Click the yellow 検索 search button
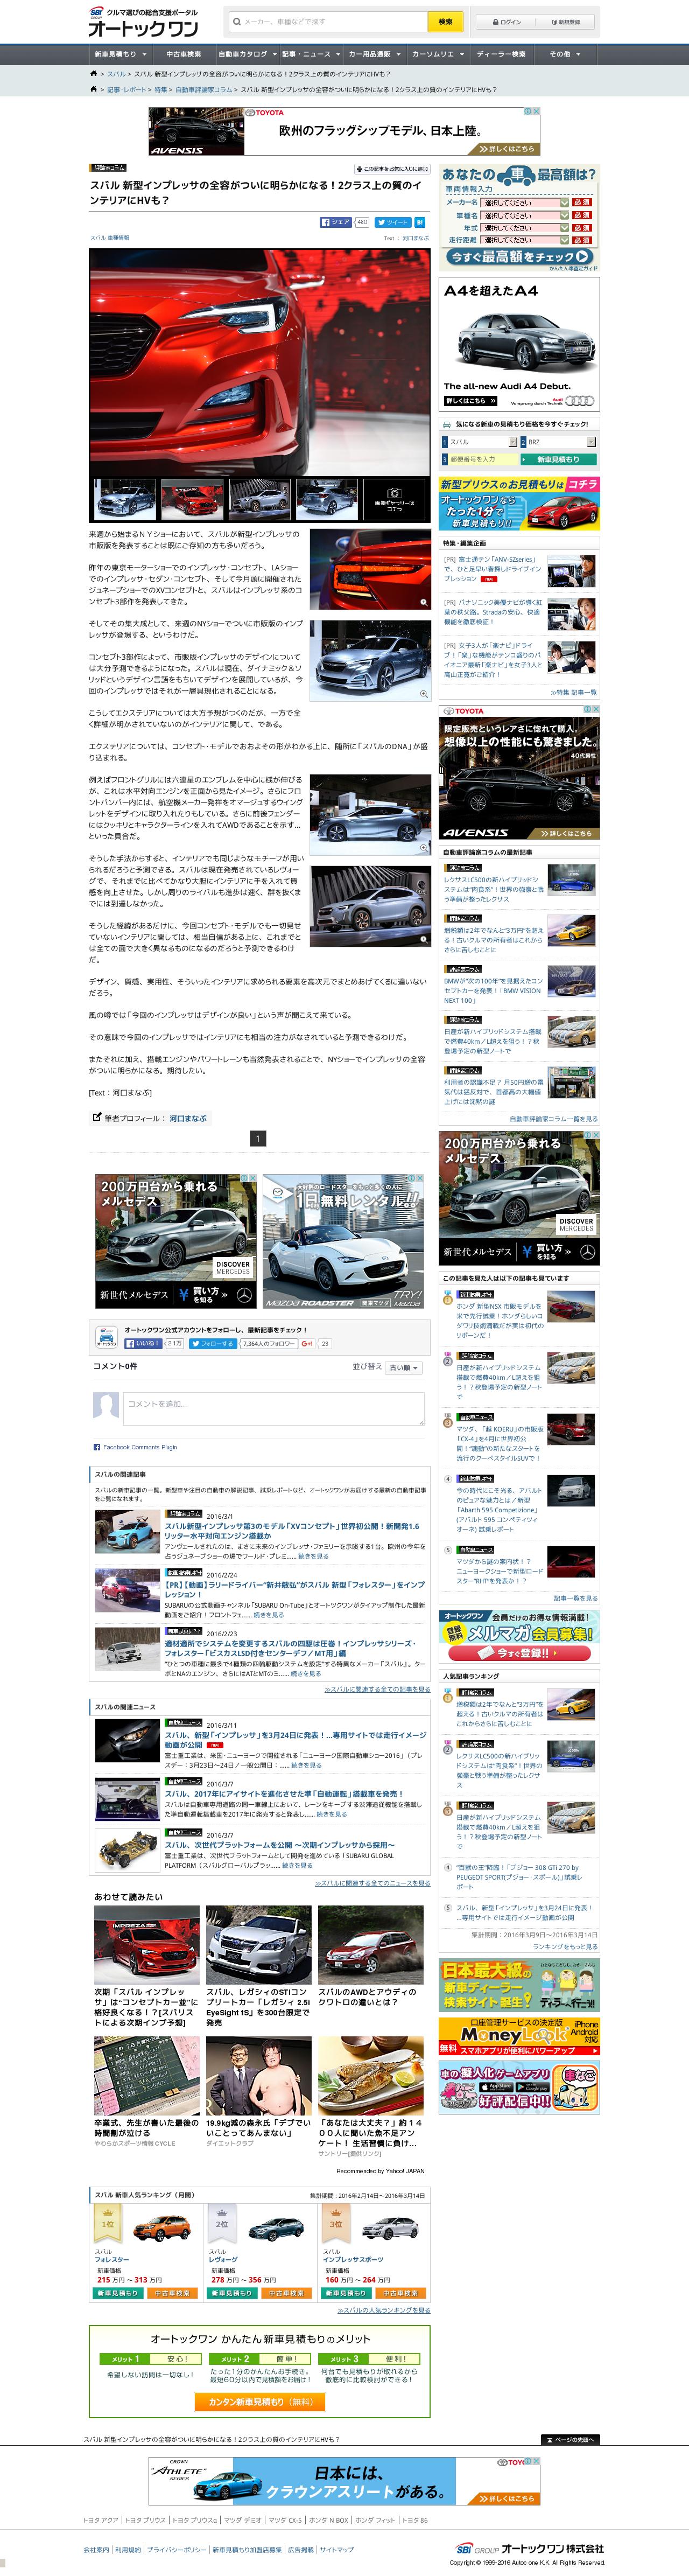 [445, 21]
